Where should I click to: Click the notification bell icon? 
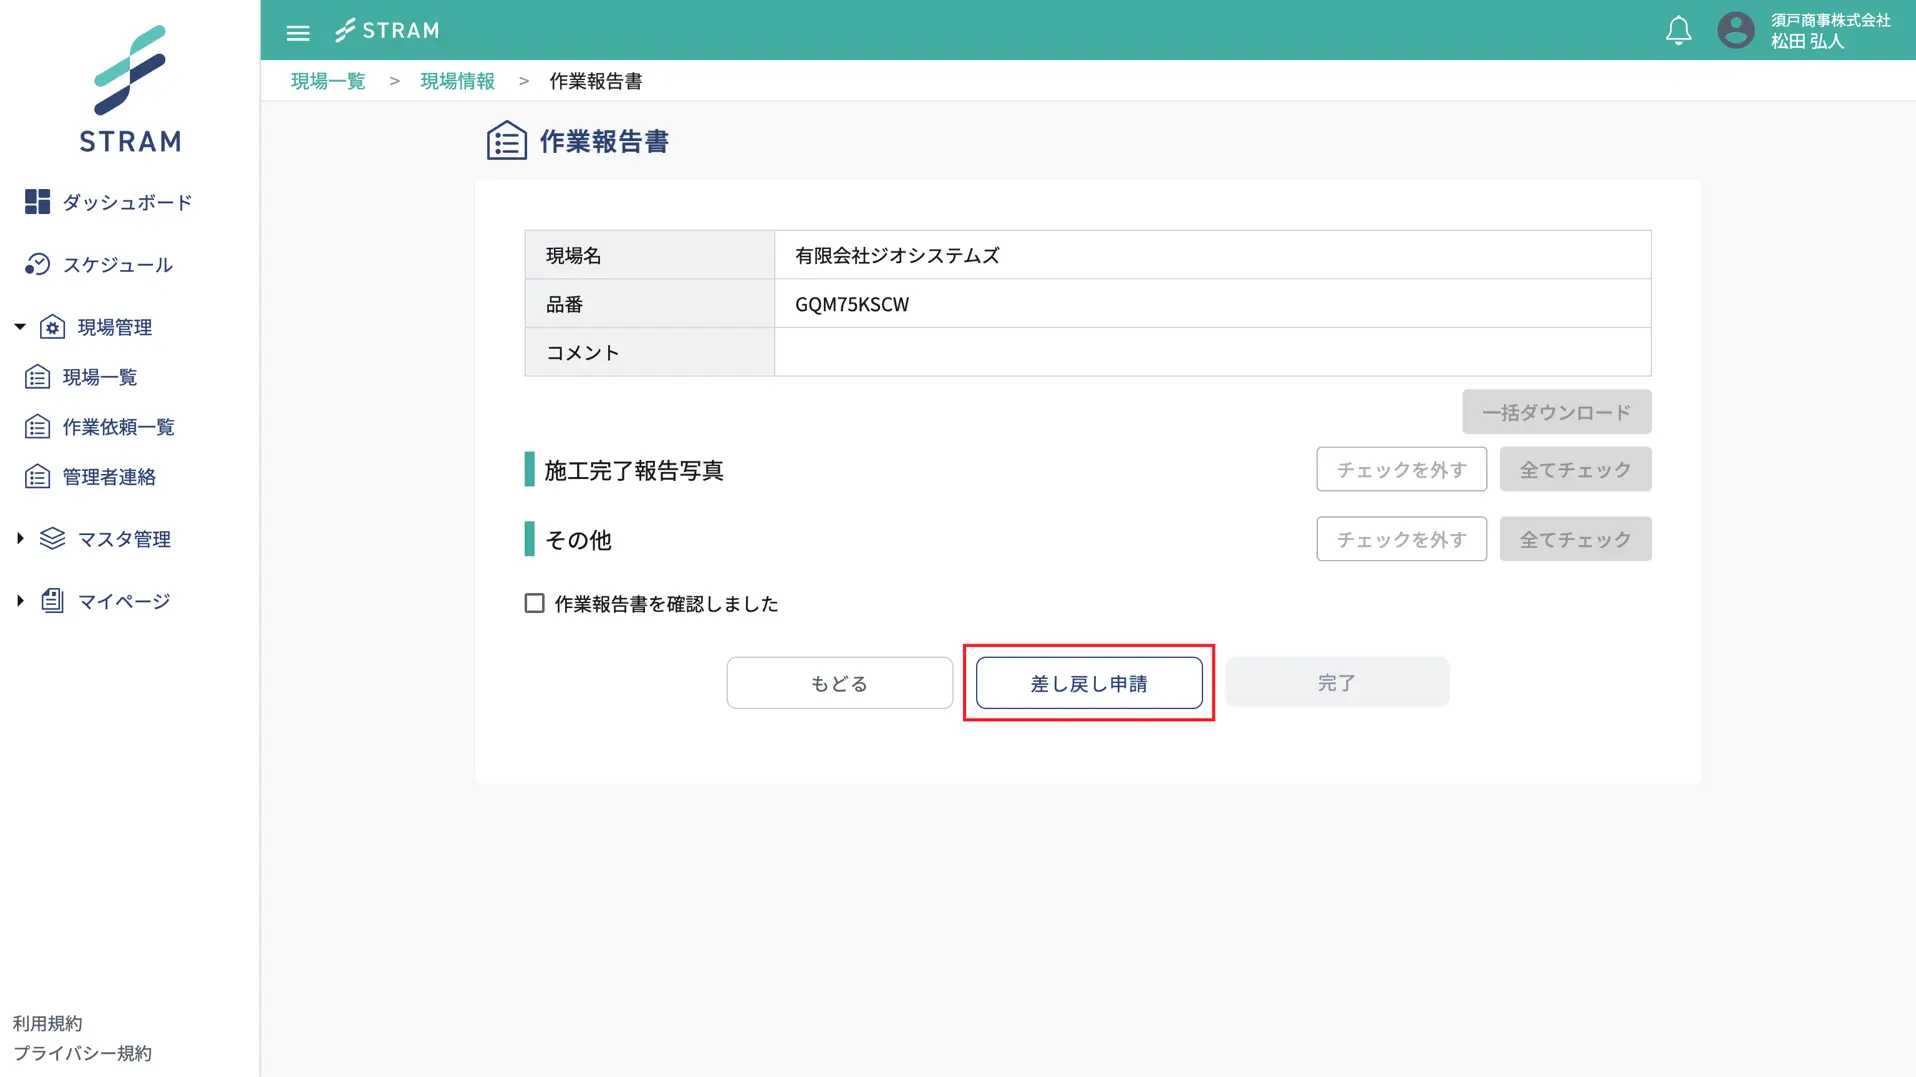(1678, 31)
